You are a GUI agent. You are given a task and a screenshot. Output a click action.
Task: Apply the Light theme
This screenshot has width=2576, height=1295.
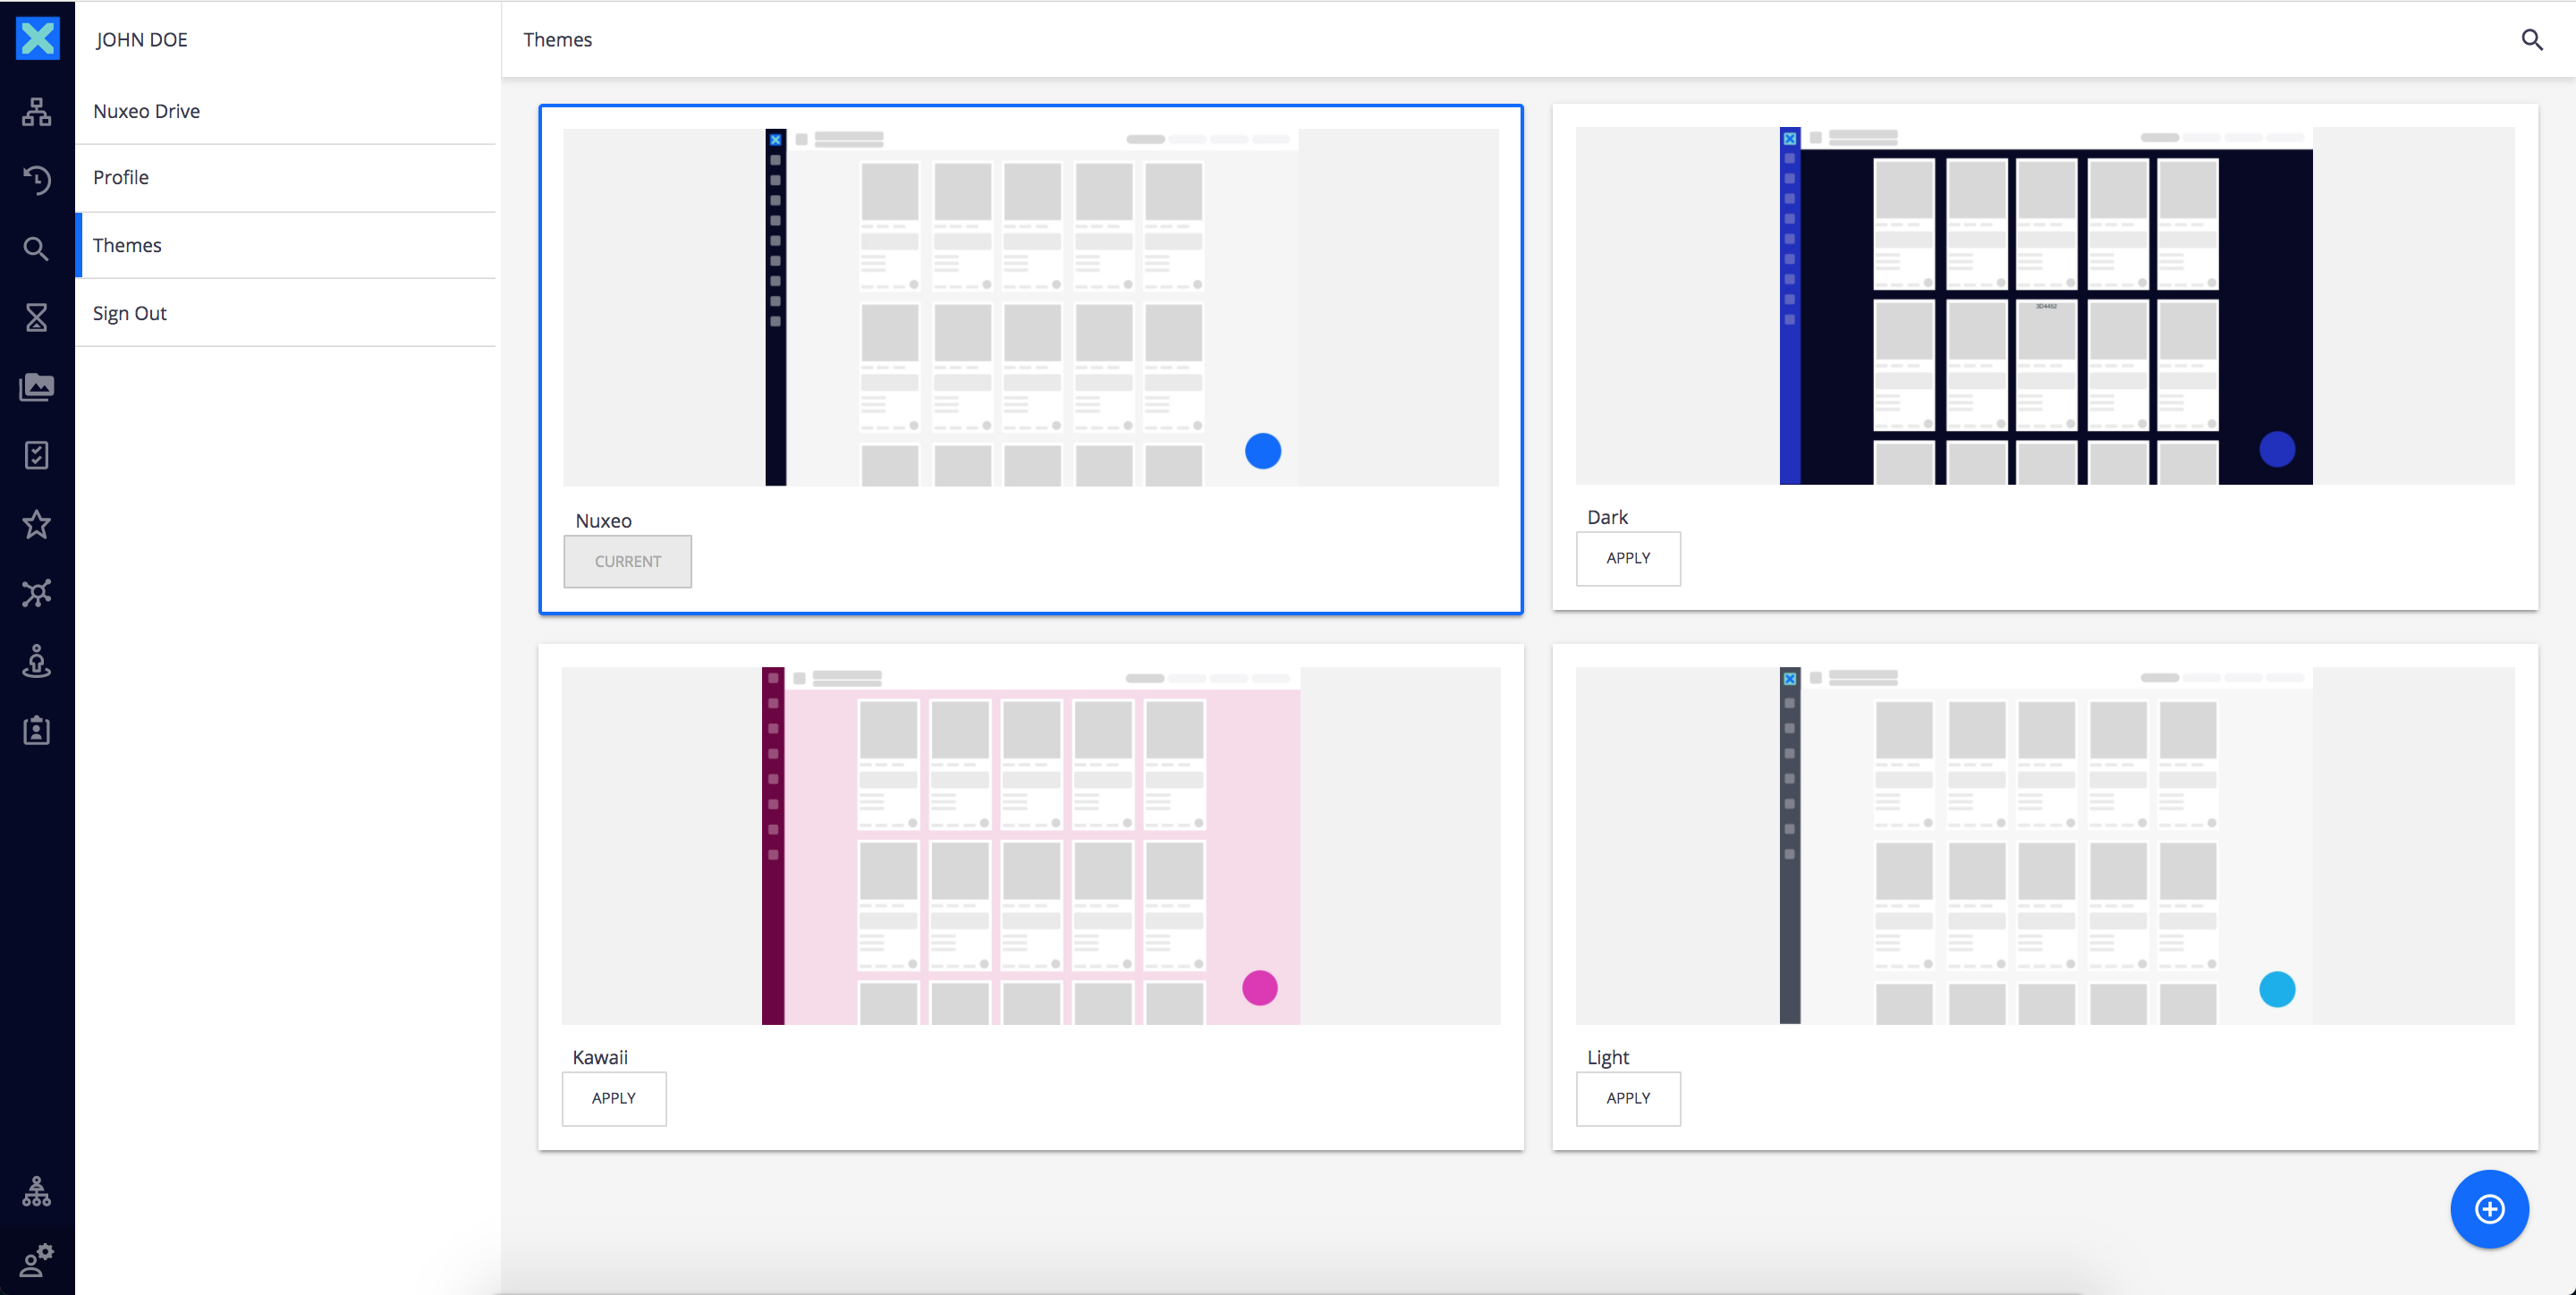click(x=1628, y=1098)
